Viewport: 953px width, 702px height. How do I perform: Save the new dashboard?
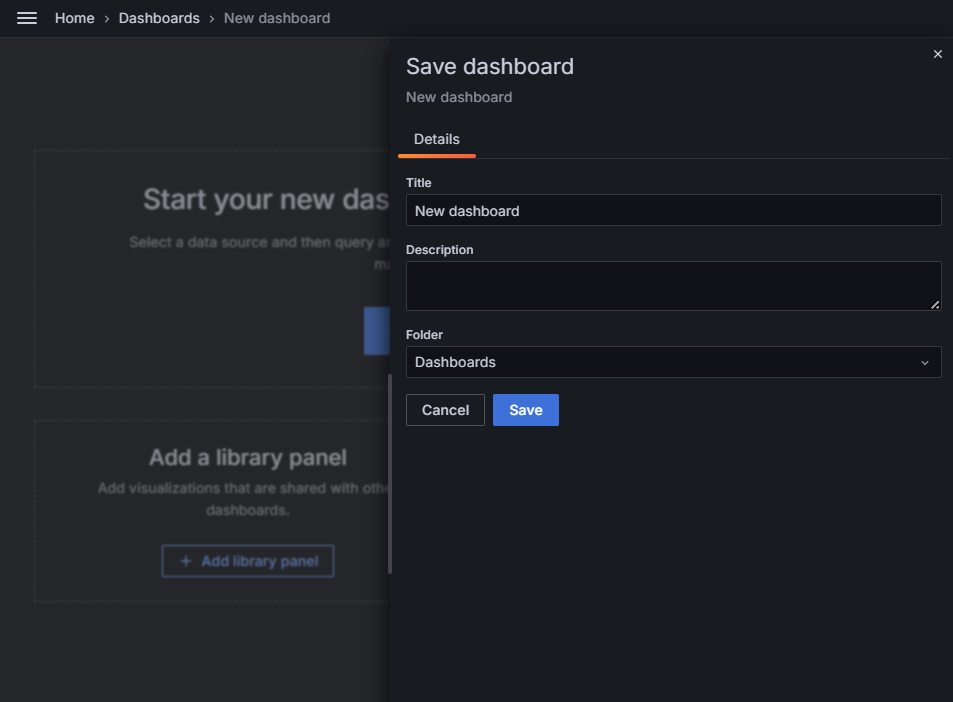pyautogui.click(x=526, y=410)
